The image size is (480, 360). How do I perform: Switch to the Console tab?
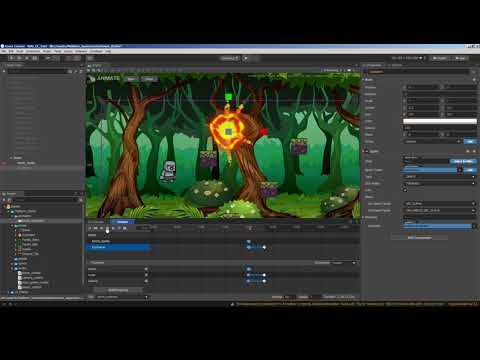(x=96, y=222)
